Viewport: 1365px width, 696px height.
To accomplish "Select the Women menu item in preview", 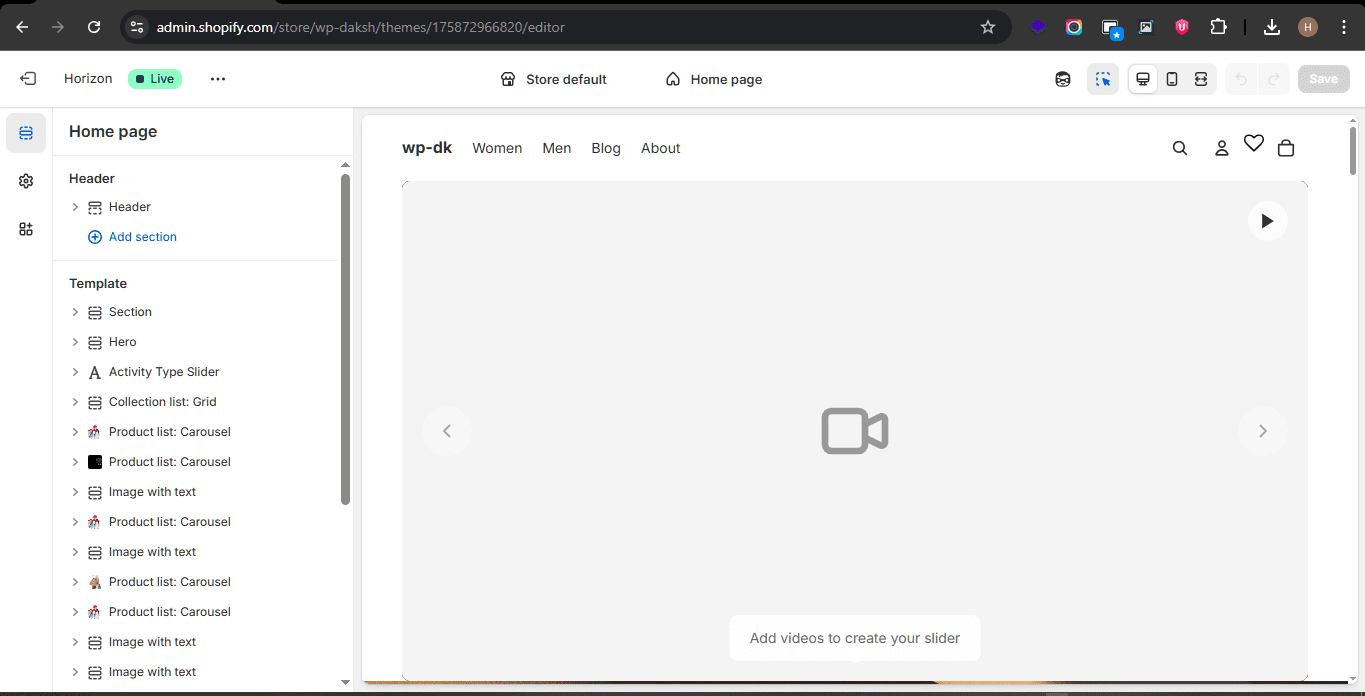I will 497,147.
